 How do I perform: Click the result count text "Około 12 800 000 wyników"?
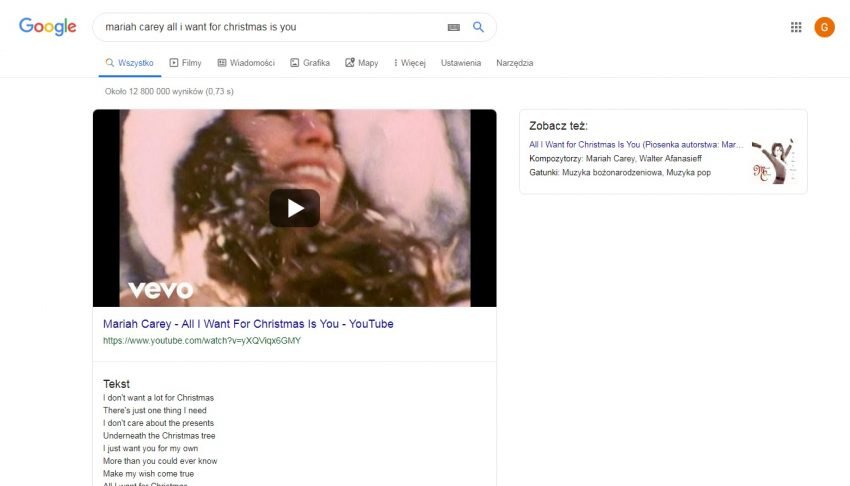point(153,92)
